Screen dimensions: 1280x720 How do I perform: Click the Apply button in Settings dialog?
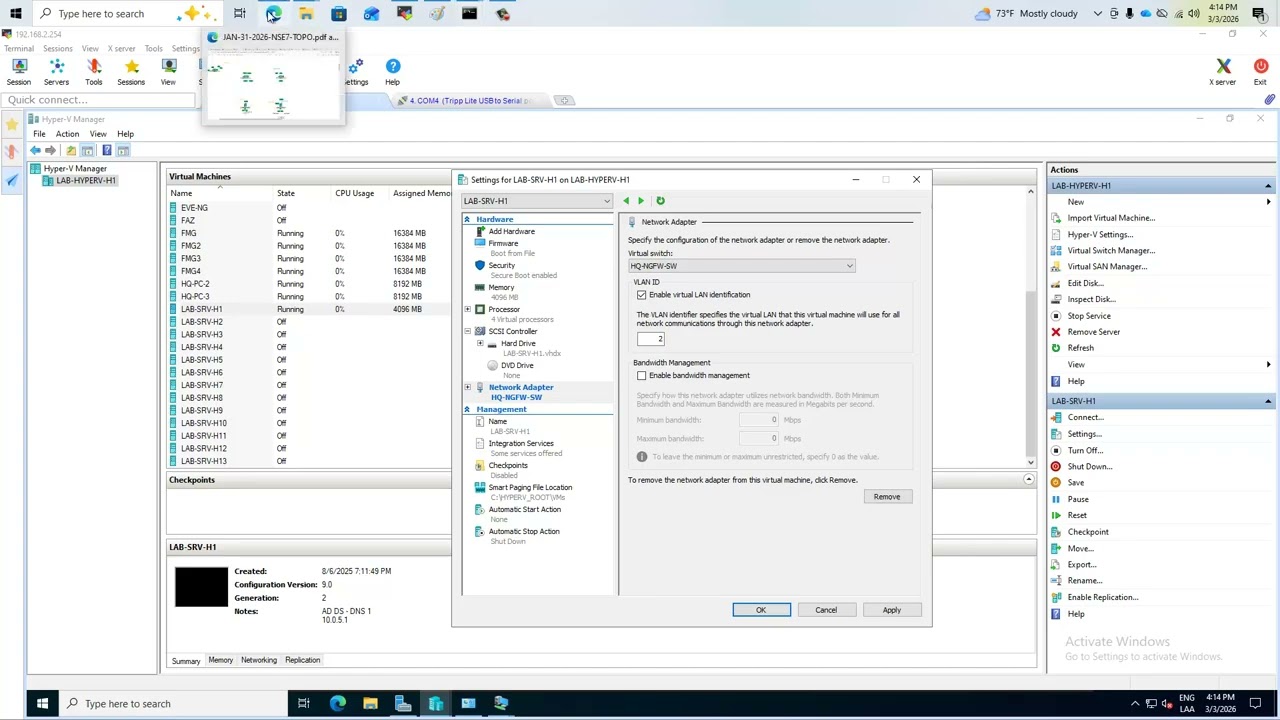(x=891, y=610)
